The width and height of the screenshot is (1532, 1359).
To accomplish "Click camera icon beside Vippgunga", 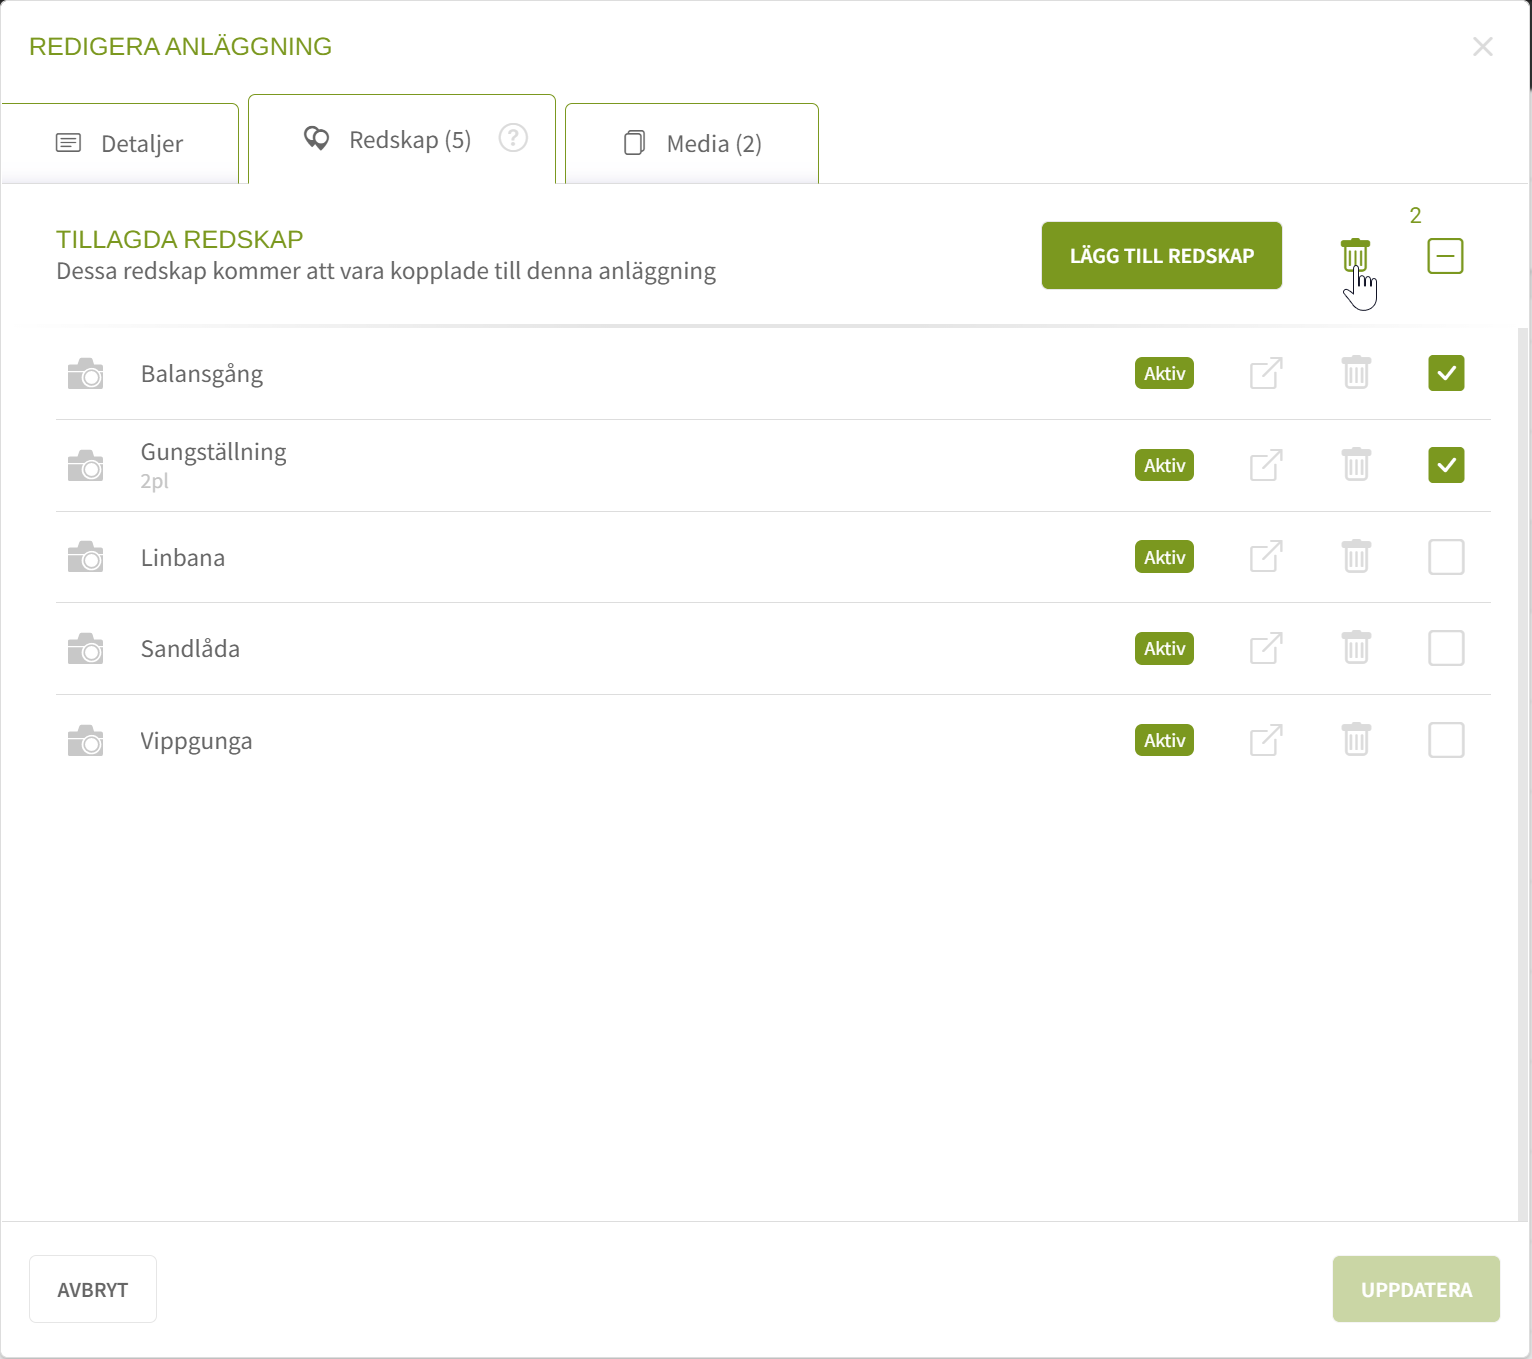I will tap(86, 741).
